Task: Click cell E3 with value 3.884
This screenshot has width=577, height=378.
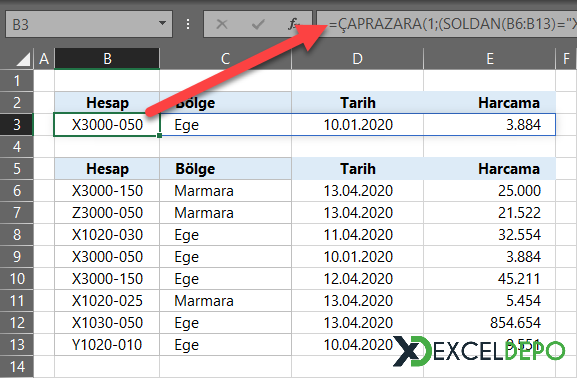Action: point(489,125)
